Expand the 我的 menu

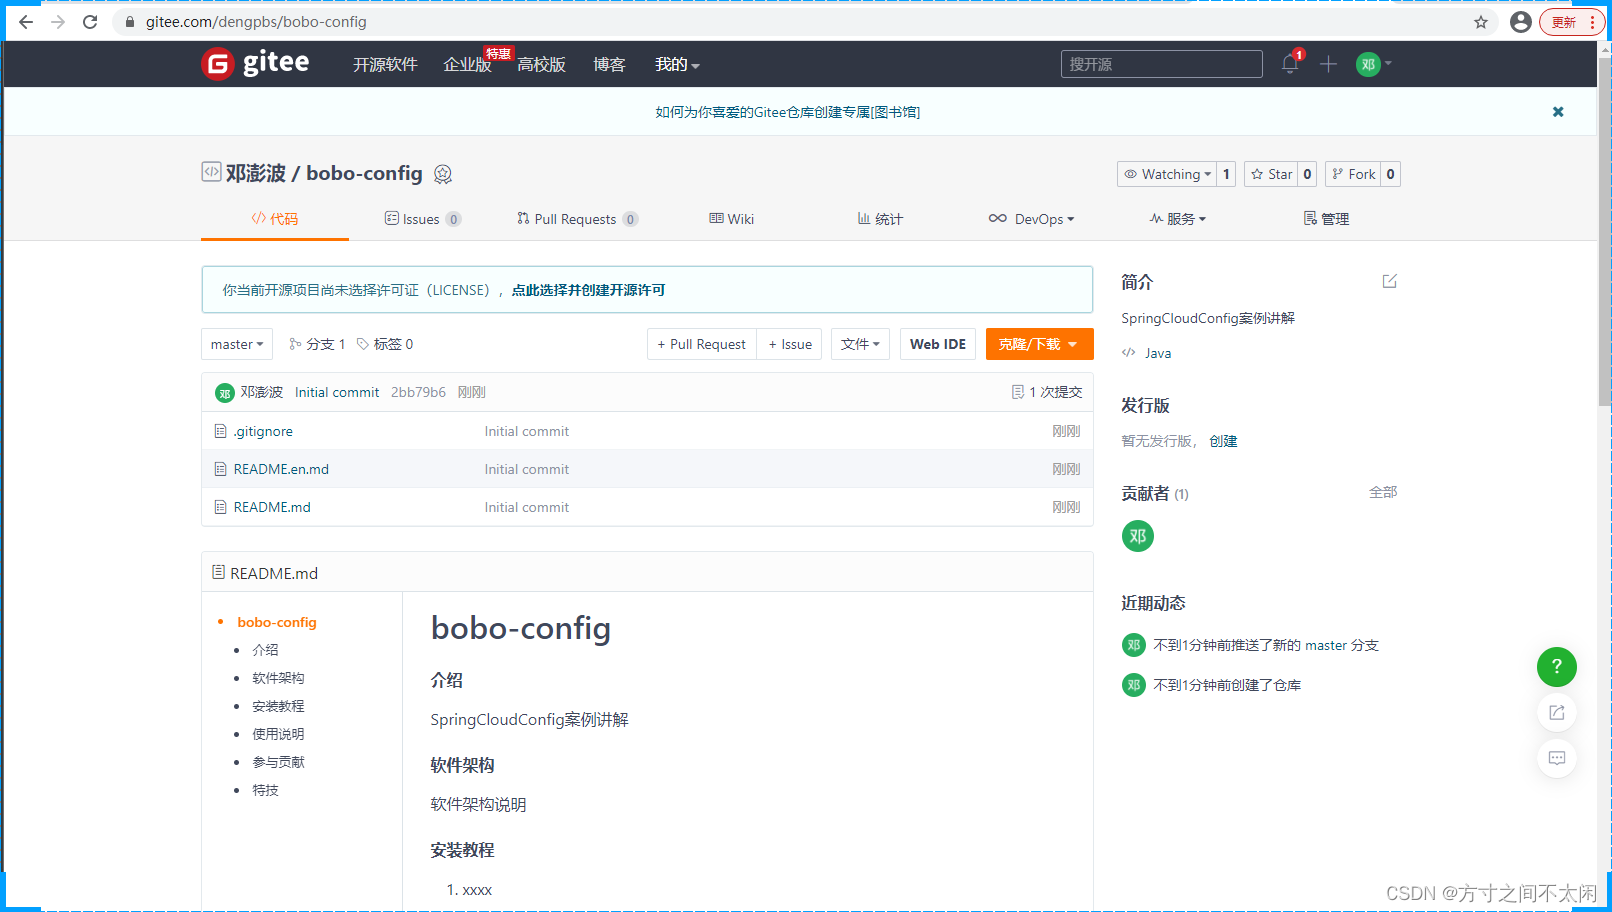coord(677,64)
